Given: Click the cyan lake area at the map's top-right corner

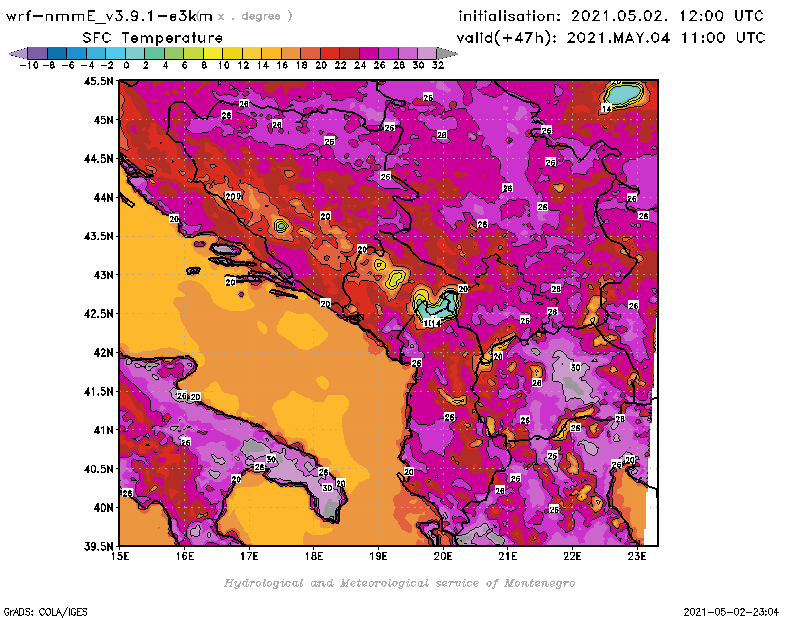Looking at the screenshot, I should point(623,94).
